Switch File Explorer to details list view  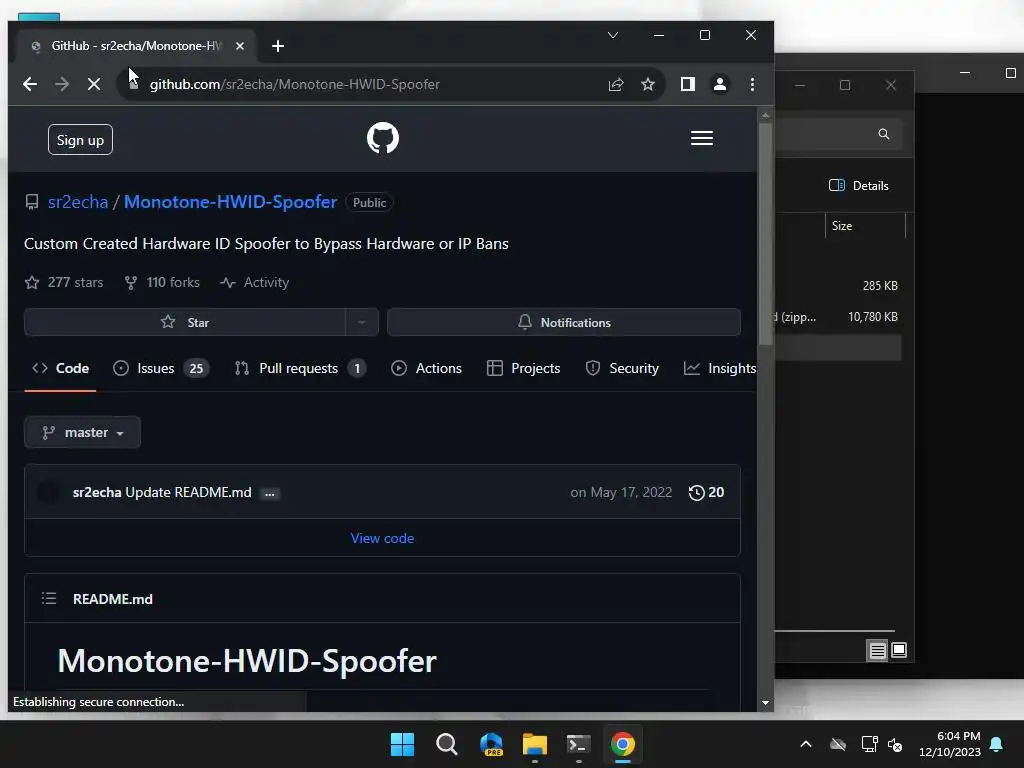click(877, 650)
